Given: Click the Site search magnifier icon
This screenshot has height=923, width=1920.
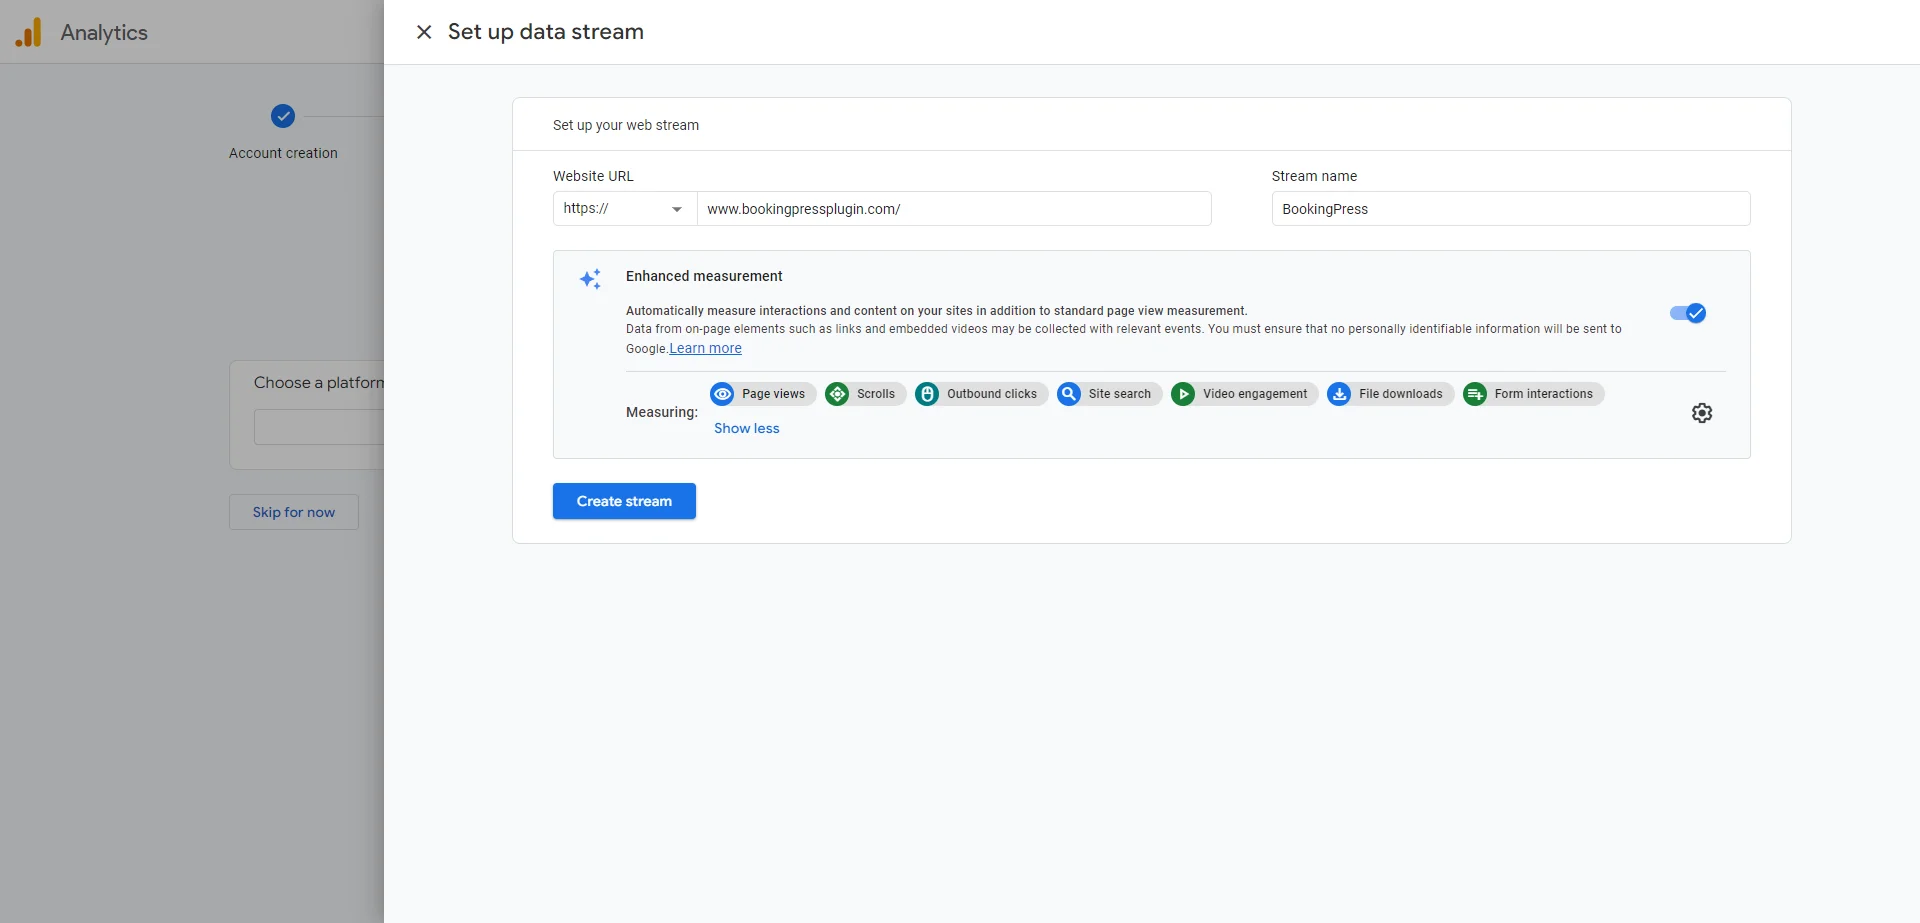Looking at the screenshot, I should [x=1069, y=394].
